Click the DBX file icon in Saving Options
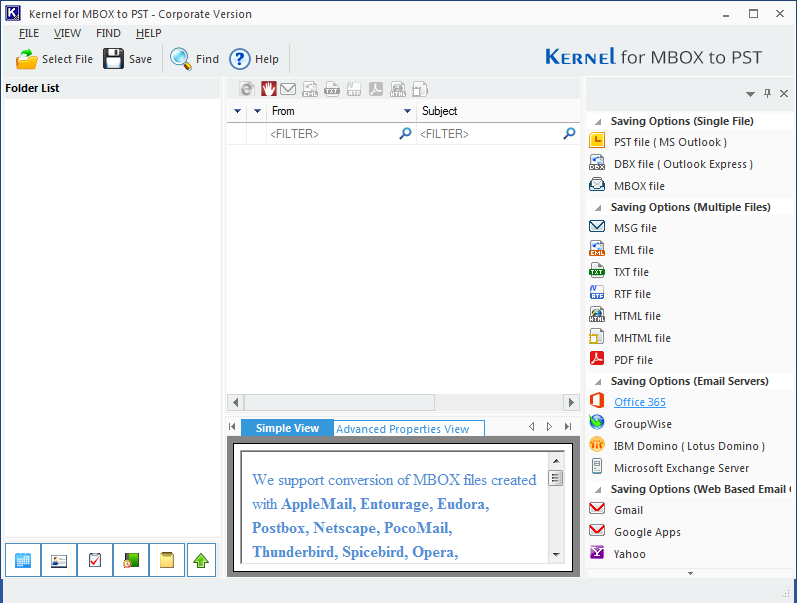The image size is (797, 603). tap(597, 163)
